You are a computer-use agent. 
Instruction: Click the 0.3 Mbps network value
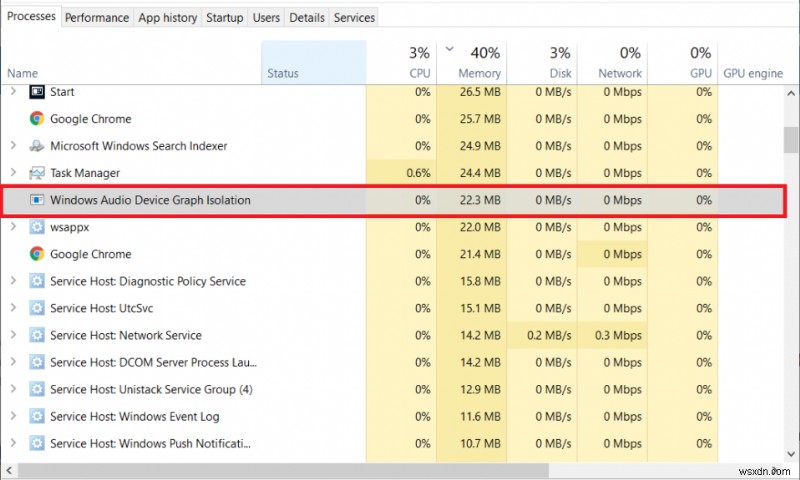[x=618, y=335]
